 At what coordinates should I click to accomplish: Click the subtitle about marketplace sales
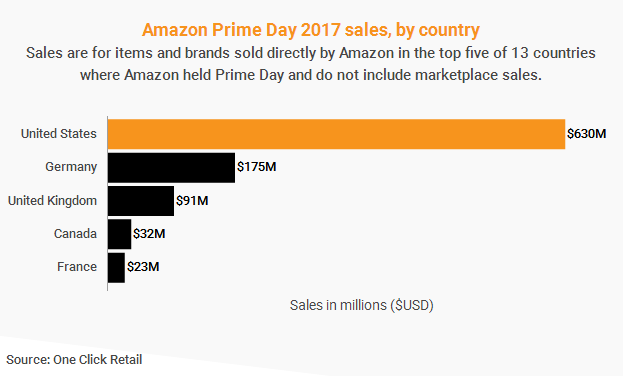point(311,64)
